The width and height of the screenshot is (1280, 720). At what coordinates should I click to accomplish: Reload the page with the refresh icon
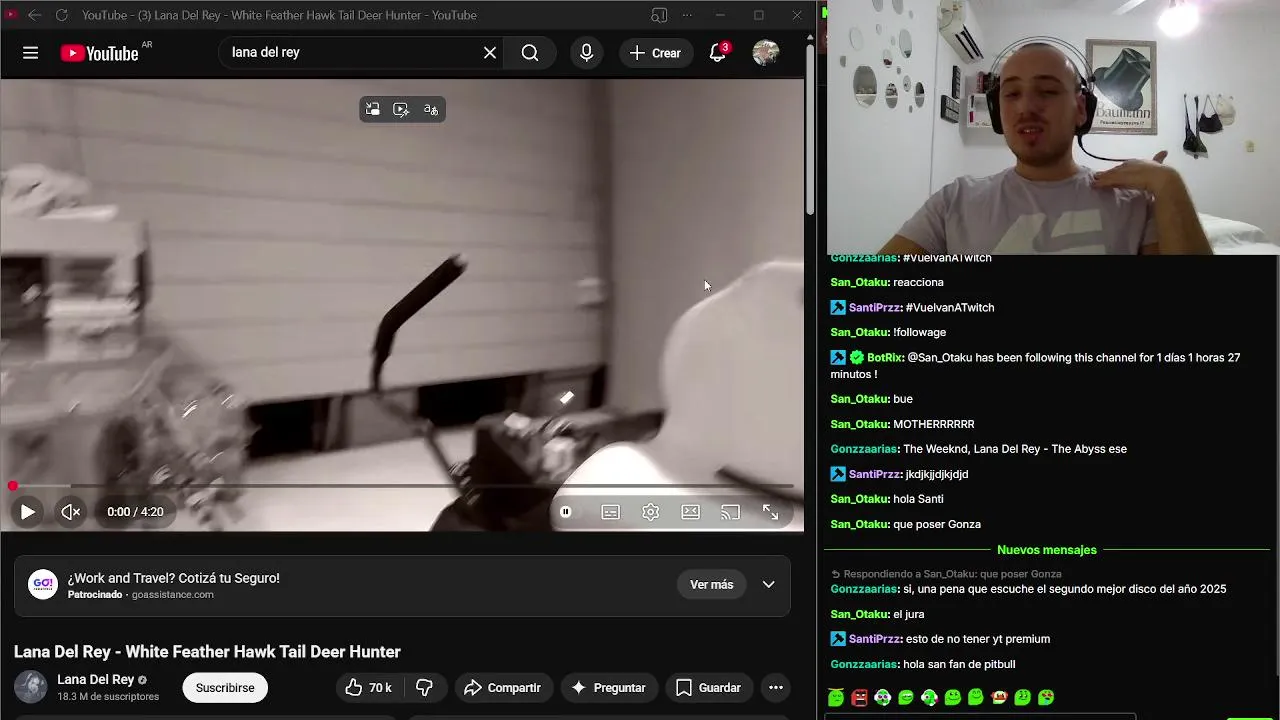pos(62,15)
